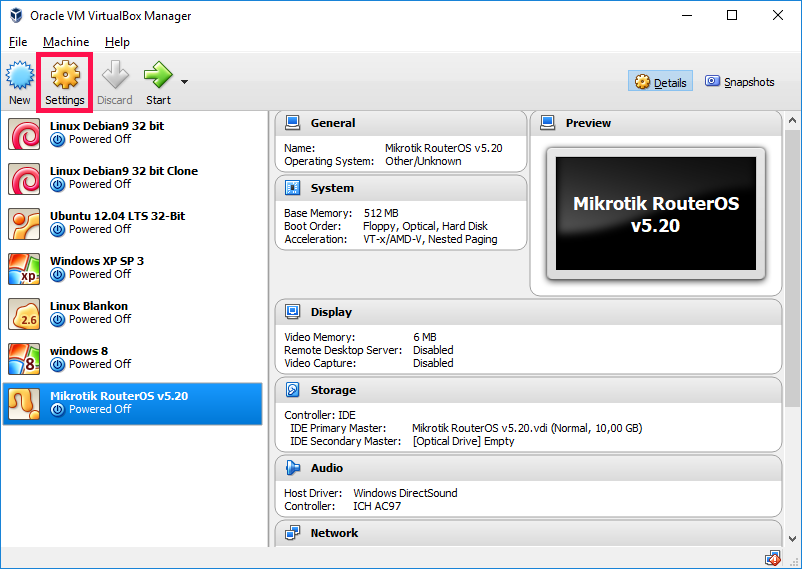
Task: Click the [Optical Drive] Empty value
Action: 463,441
